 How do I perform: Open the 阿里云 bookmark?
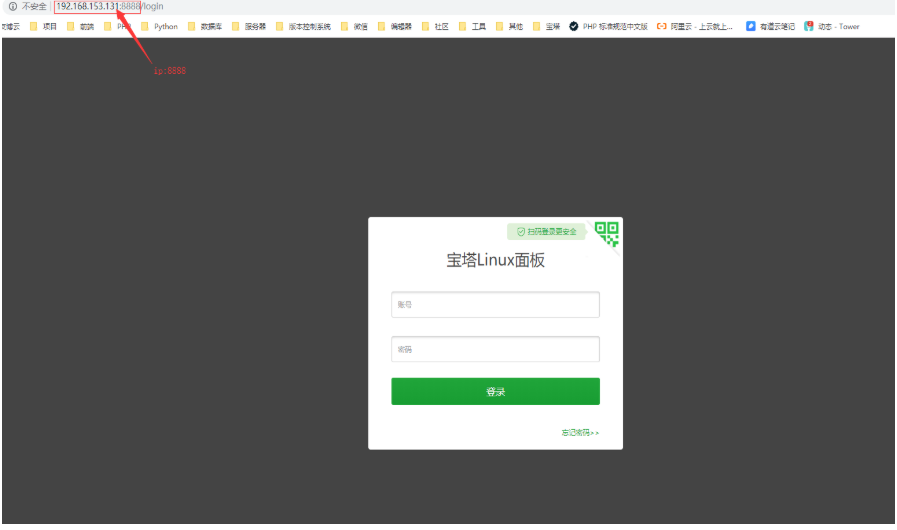point(695,26)
